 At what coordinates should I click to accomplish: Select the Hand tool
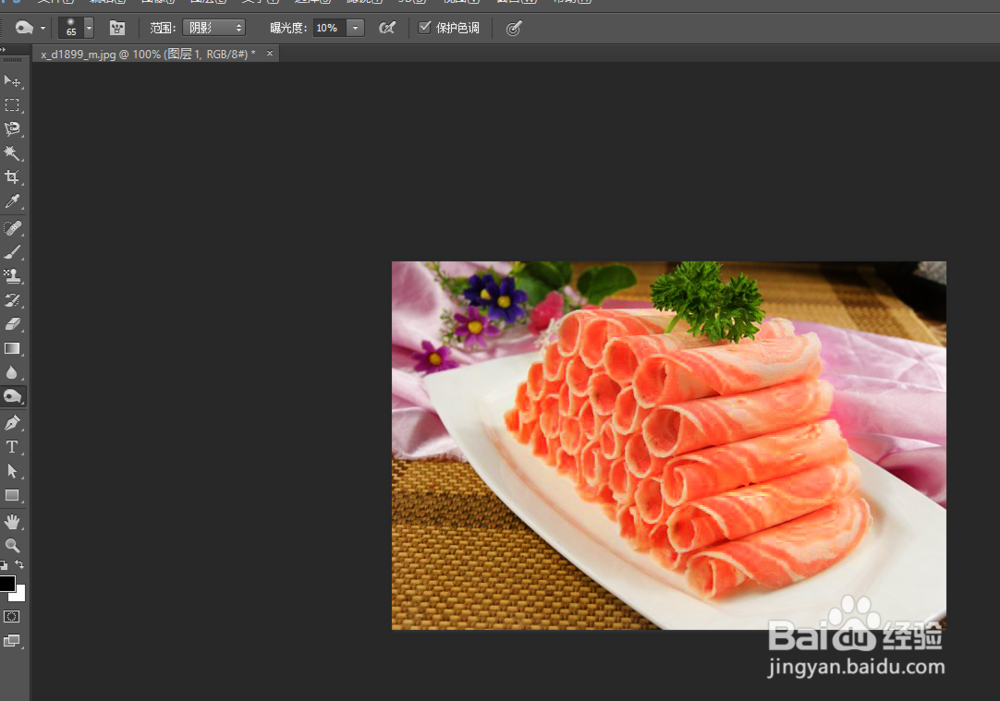tap(12, 522)
